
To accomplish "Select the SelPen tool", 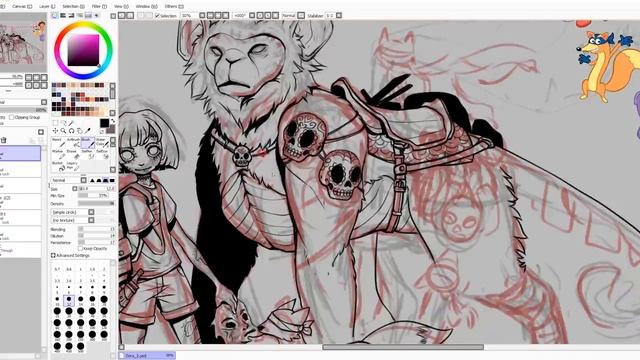I will (x=88, y=154).
